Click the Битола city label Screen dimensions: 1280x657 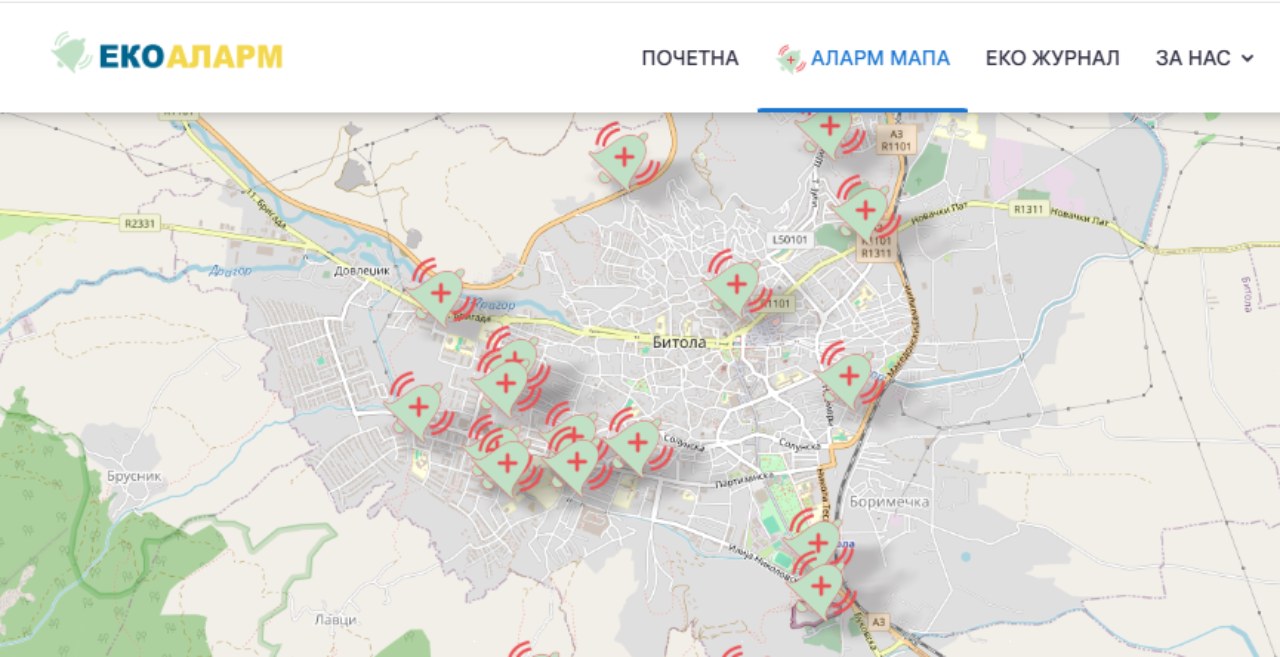point(679,342)
